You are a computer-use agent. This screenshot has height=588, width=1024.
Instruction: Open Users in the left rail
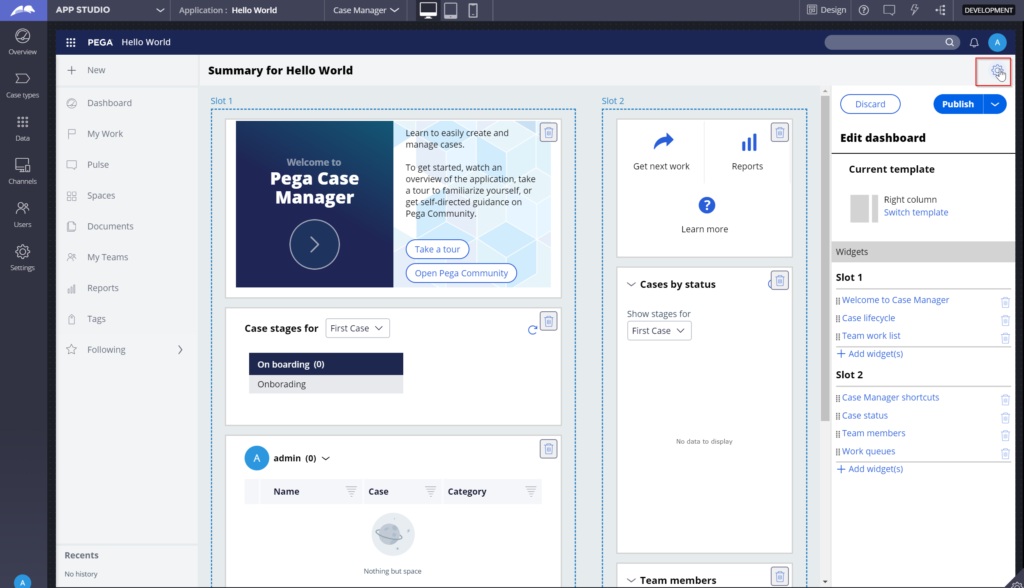pyautogui.click(x=23, y=214)
